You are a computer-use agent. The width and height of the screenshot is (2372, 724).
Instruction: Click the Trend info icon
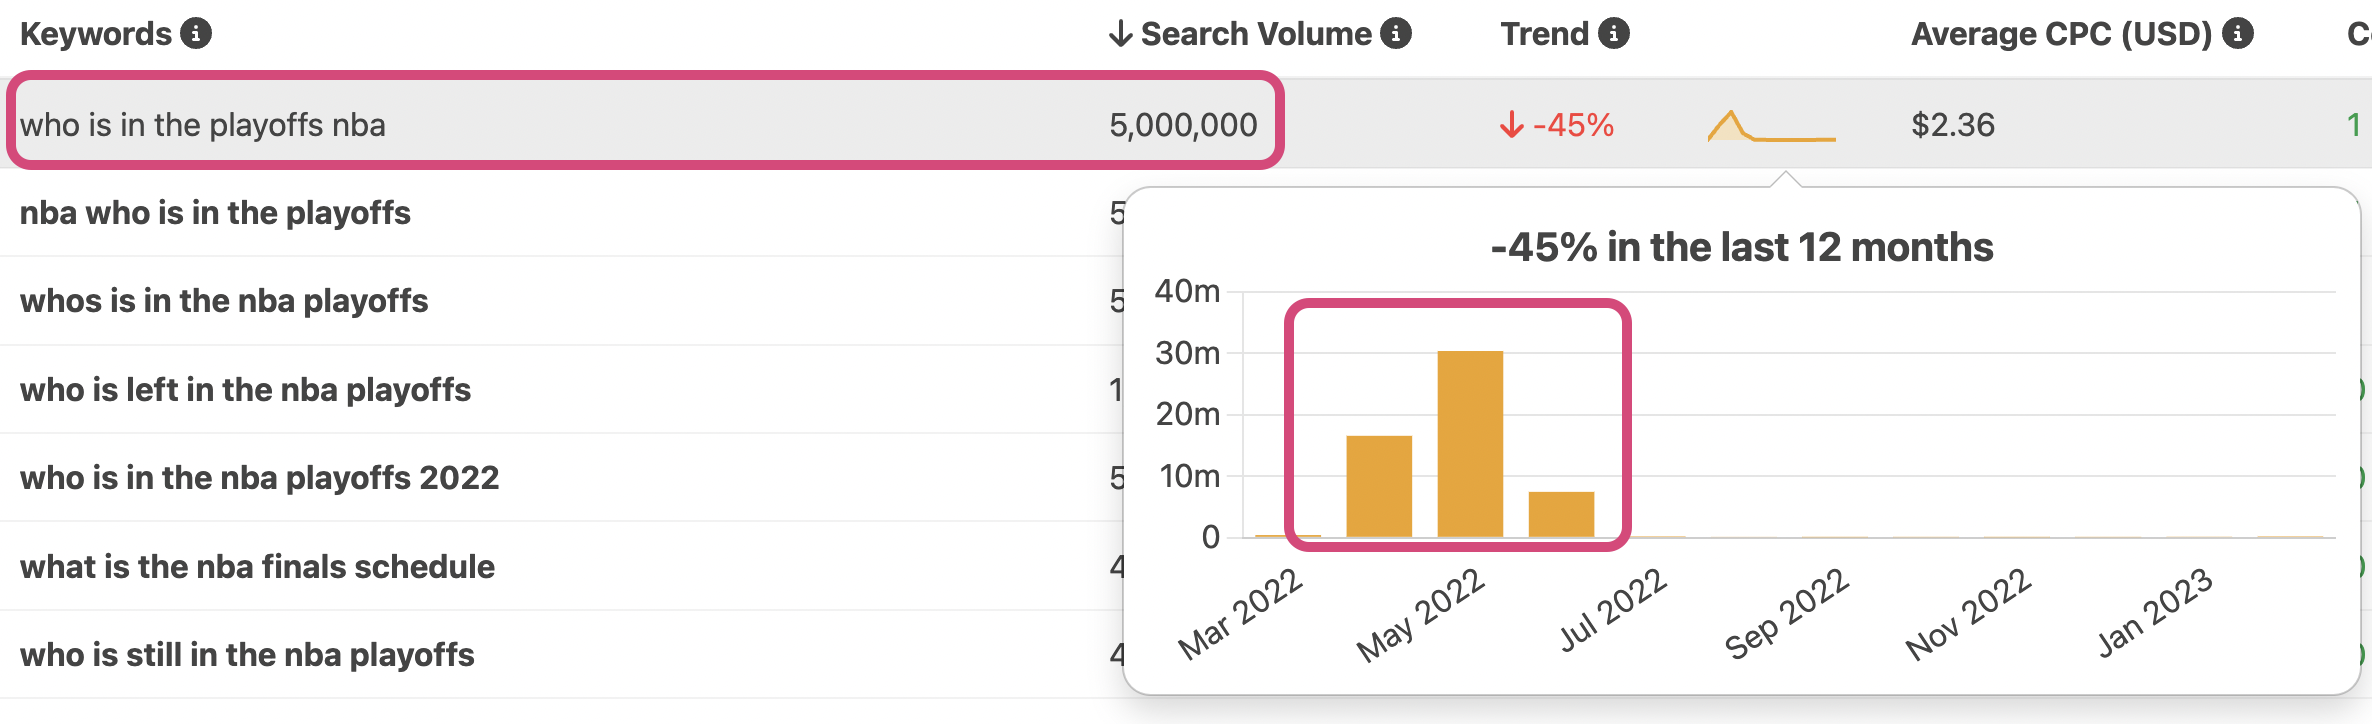(1614, 34)
